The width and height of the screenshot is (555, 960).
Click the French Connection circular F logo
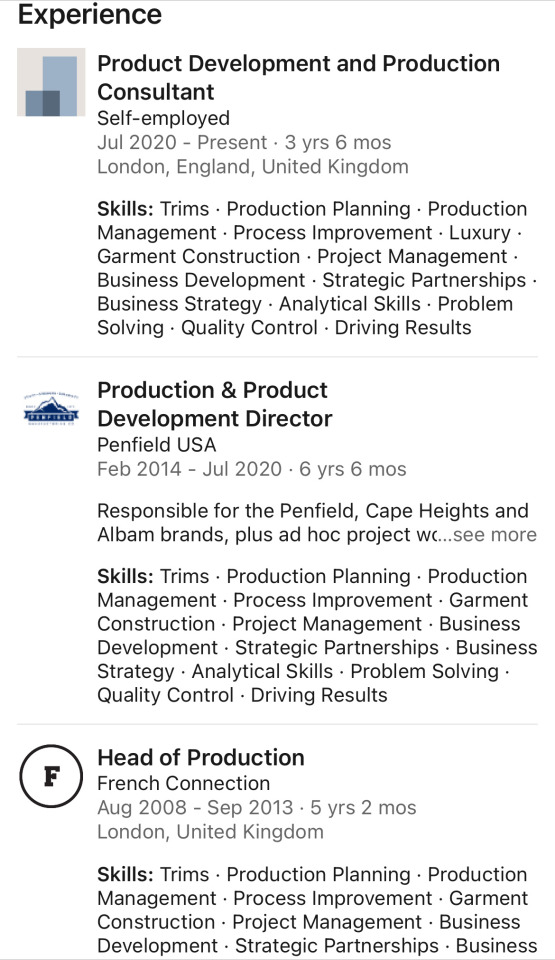[x=51, y=776]
